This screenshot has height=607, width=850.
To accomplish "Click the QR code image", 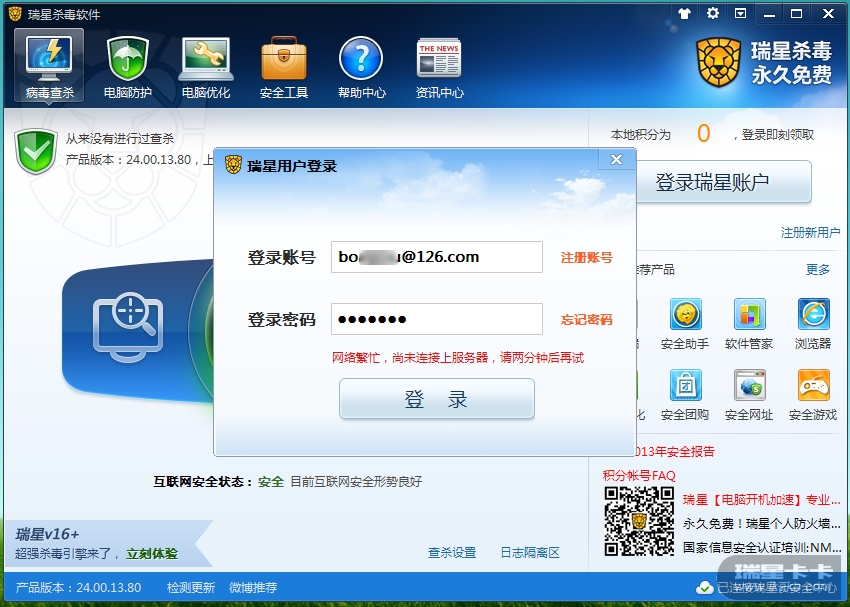I will point(639,521).
